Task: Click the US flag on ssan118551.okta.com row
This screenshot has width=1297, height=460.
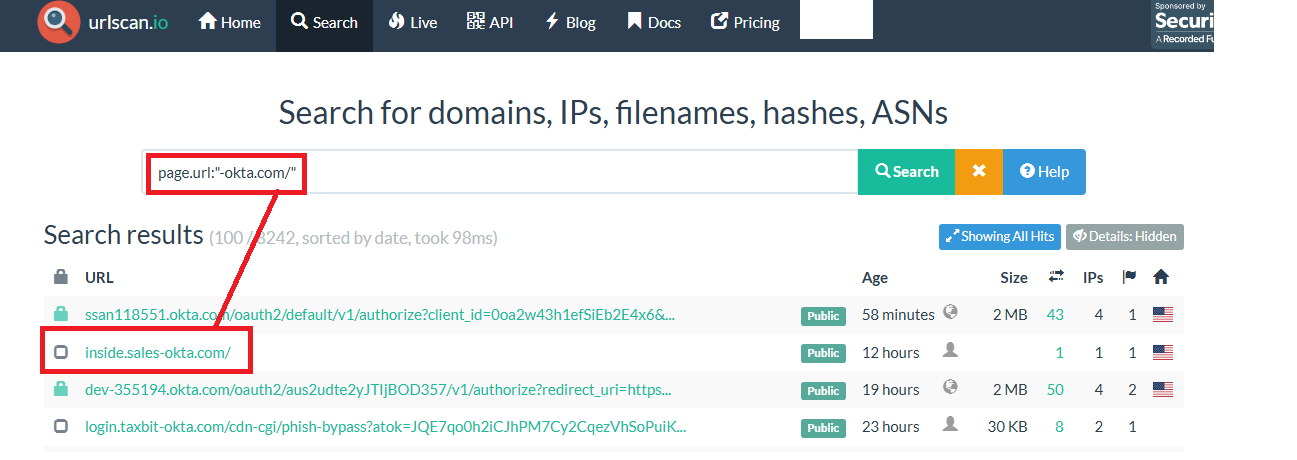Action: (1162, 315)
